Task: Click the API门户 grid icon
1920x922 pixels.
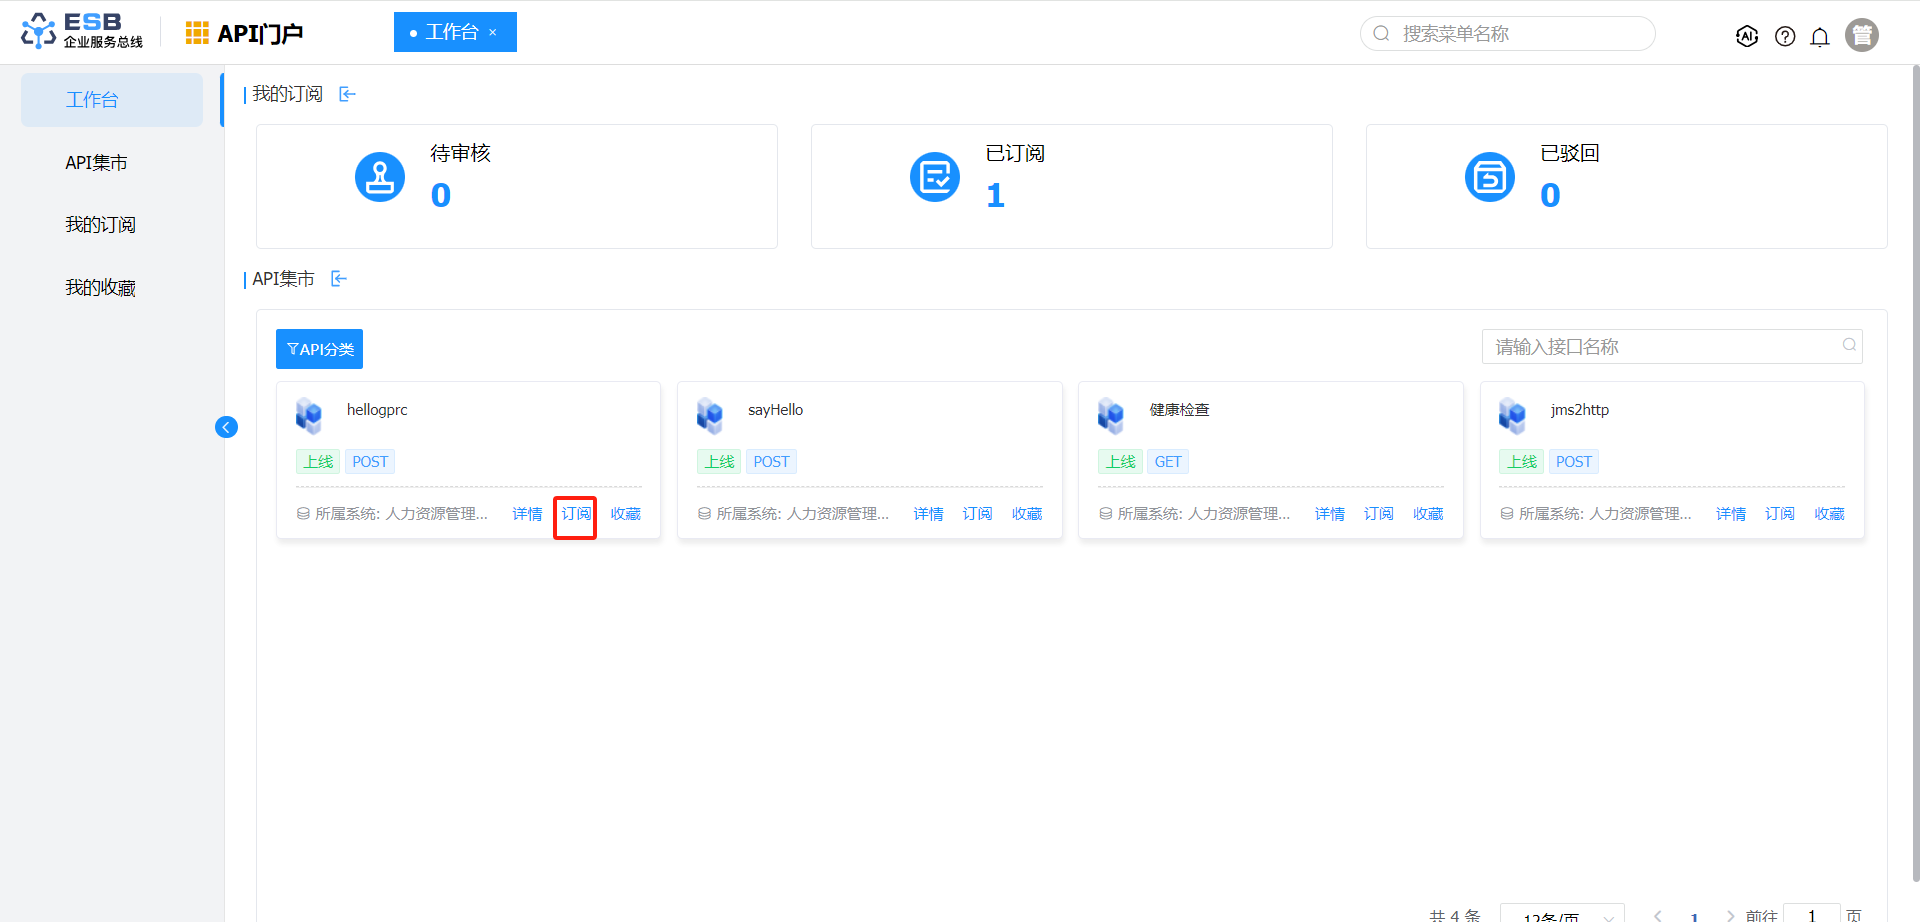Action: click(197, 33)
